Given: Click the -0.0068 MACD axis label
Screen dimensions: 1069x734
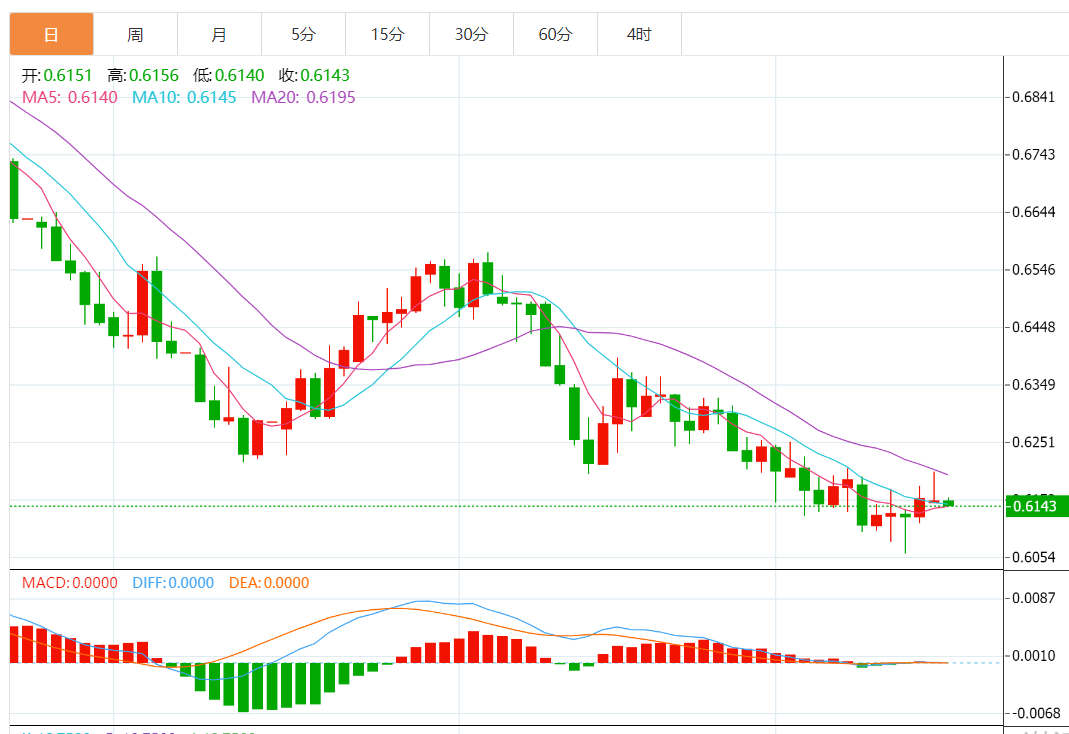Looking at the screenshot, I should tap(1034, 714).
